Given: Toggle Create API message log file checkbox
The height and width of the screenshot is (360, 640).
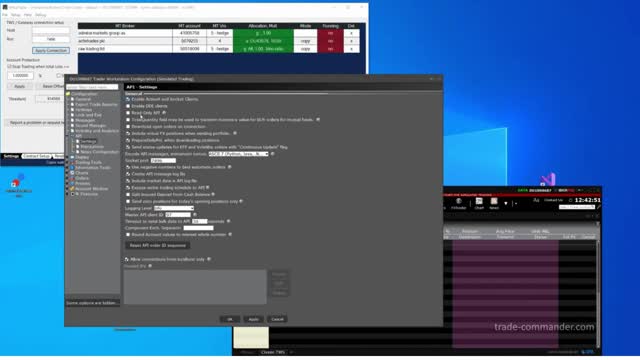Looking at the screenshot, I should tap(128, 174).
